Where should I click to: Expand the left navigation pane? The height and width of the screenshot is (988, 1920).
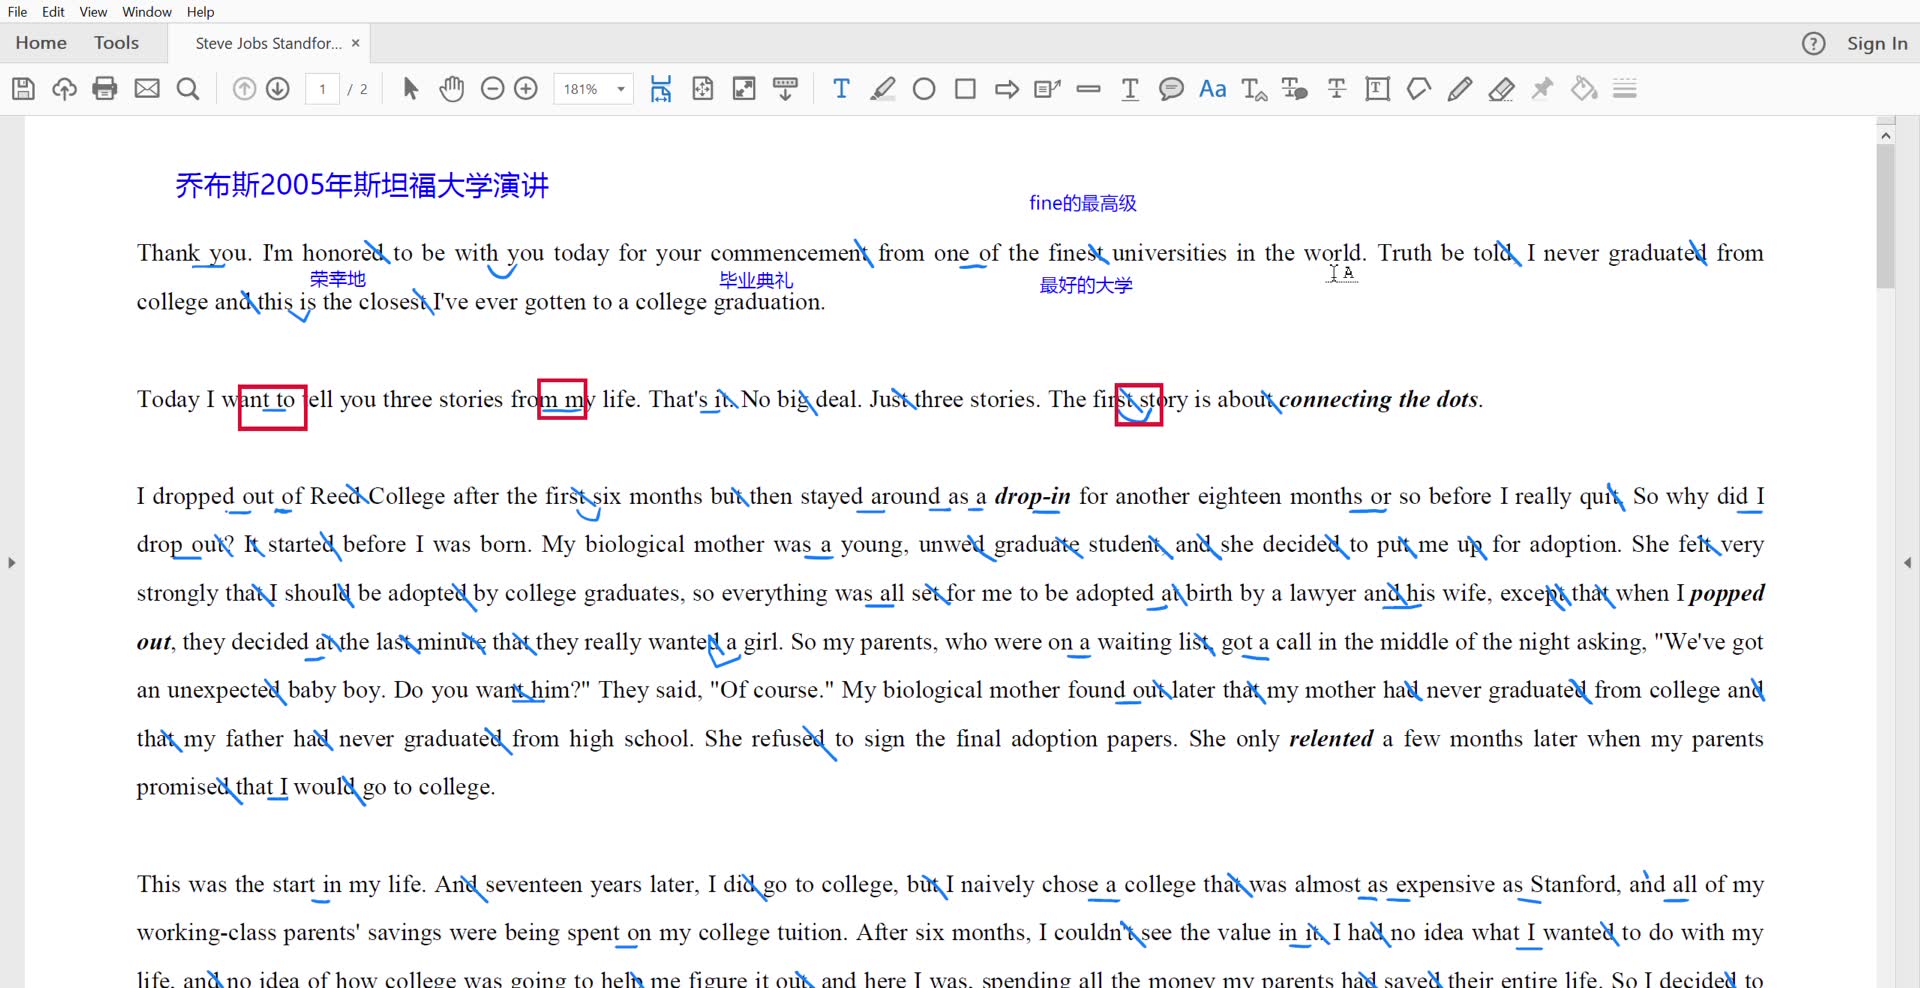[11, 563]
